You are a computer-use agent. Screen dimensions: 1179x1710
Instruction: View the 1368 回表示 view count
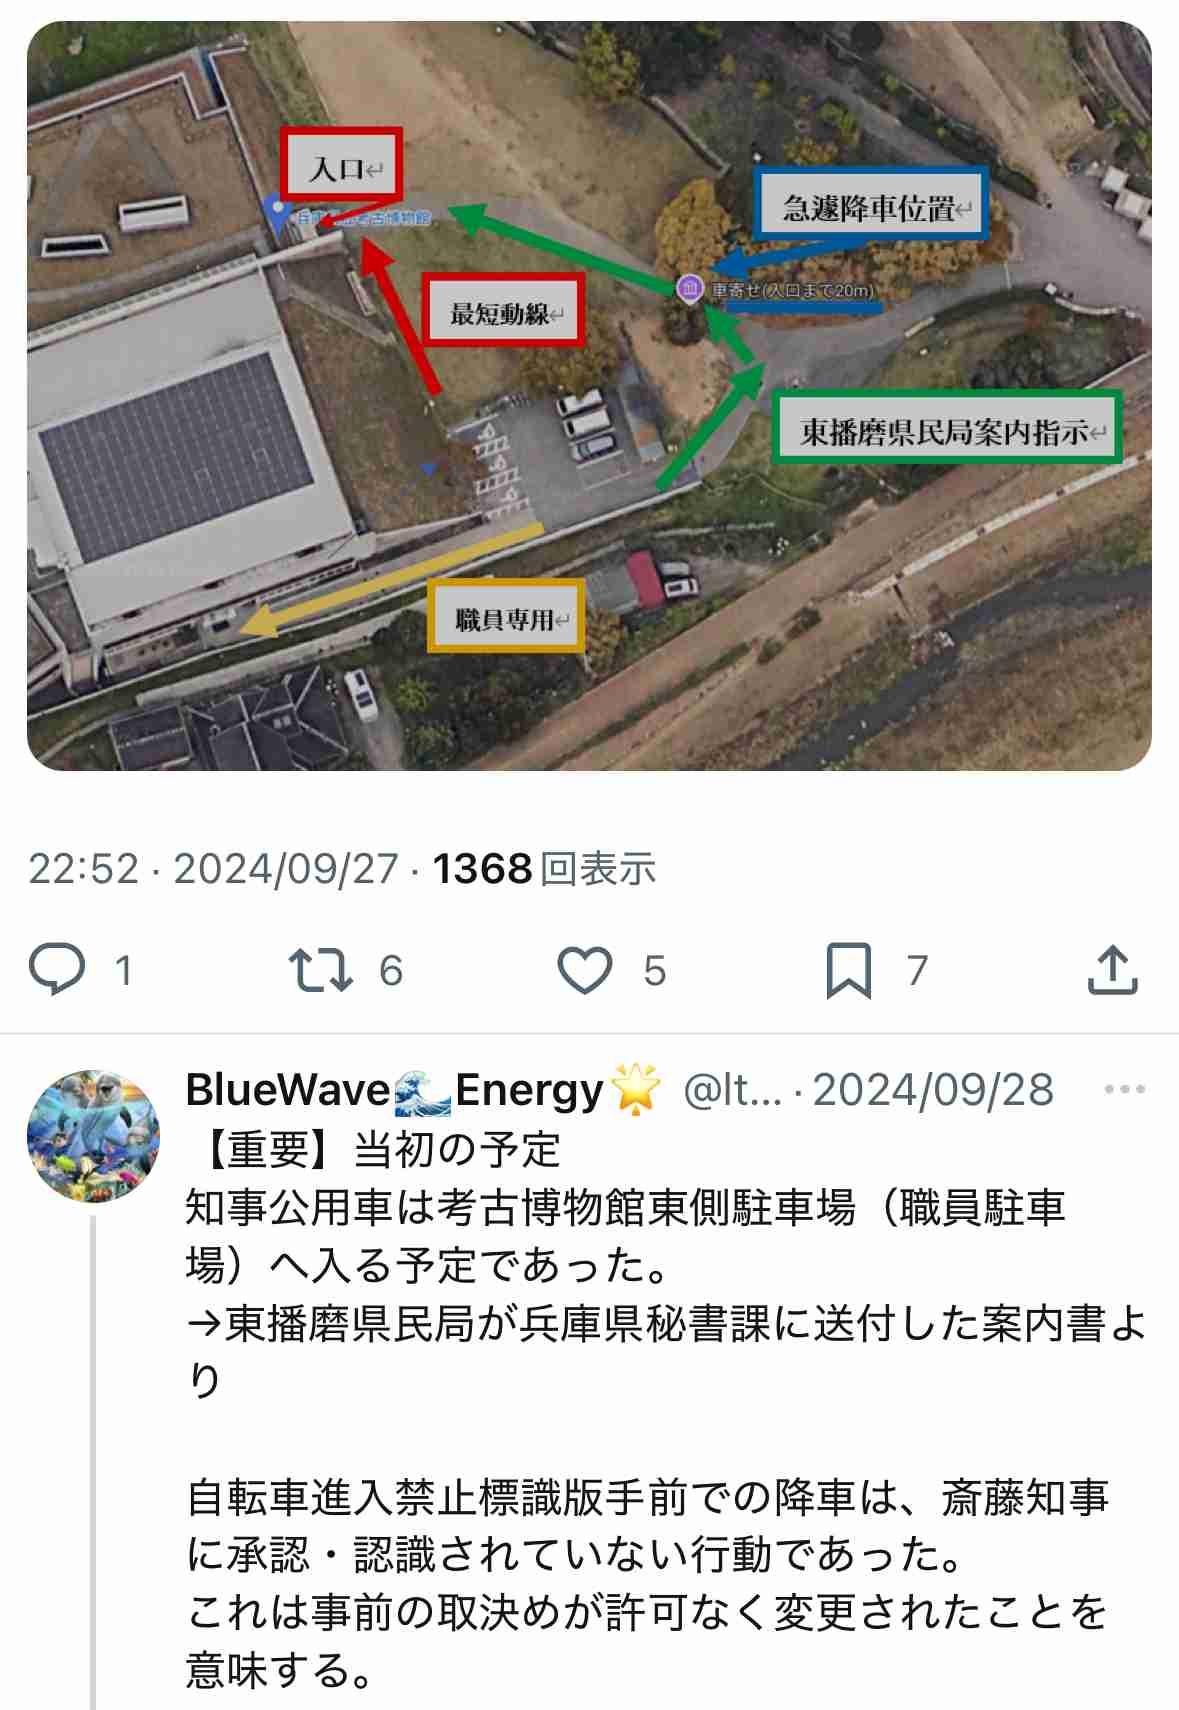[x=544, y=869]
